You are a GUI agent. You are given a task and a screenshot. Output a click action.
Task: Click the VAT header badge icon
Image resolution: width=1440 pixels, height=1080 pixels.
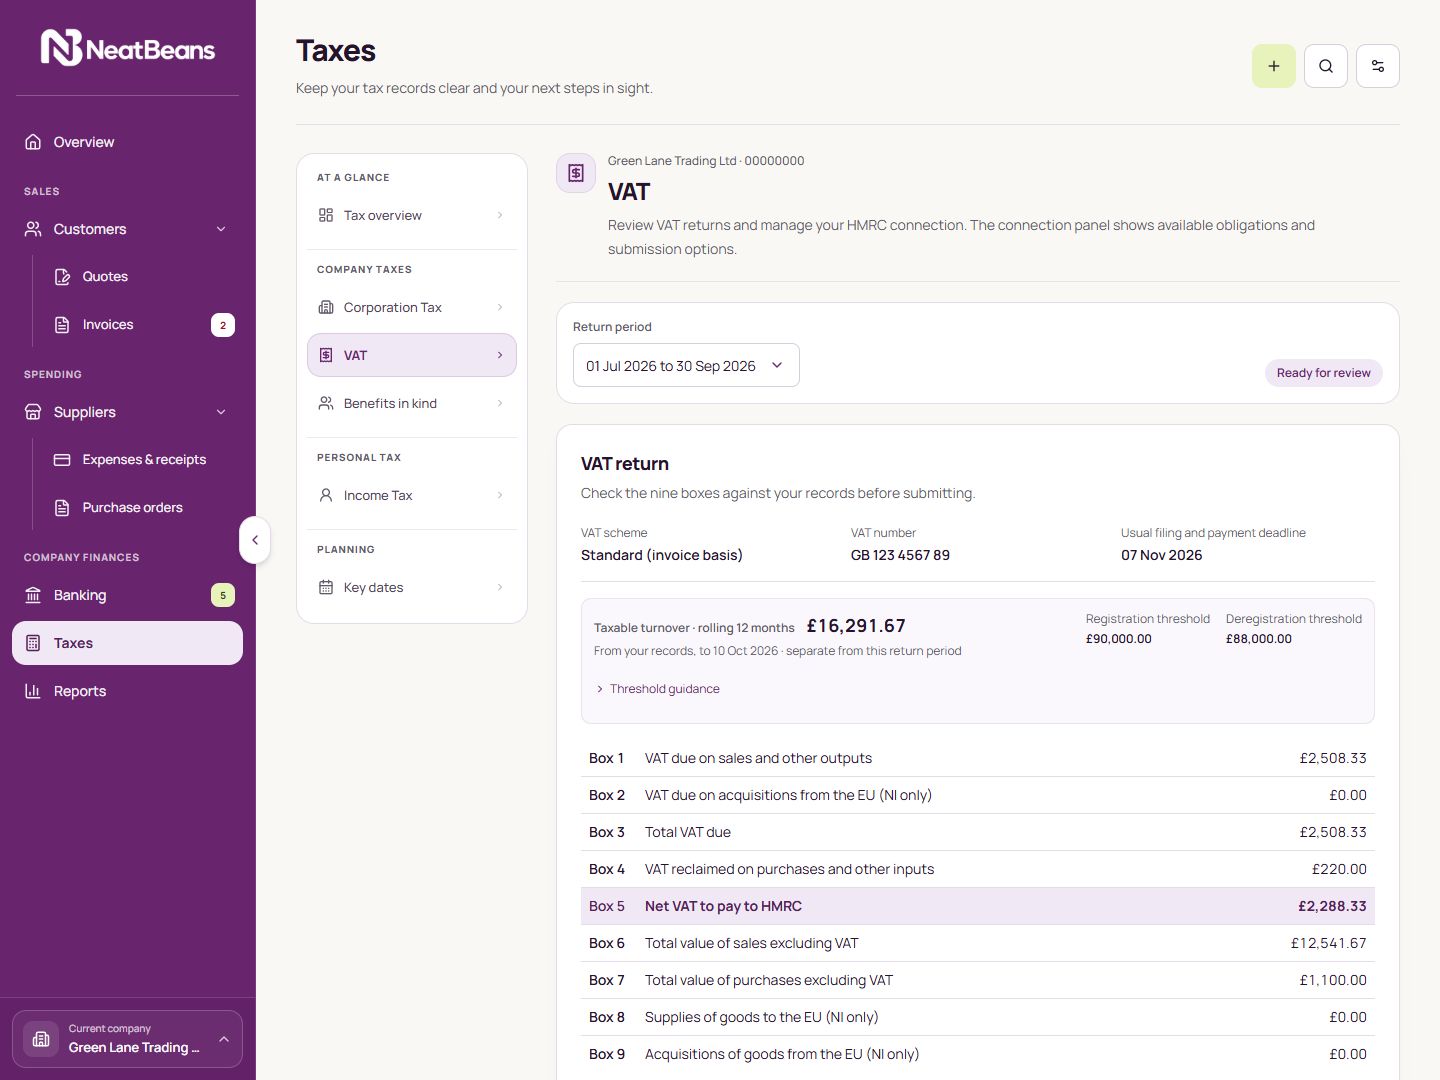576,173
